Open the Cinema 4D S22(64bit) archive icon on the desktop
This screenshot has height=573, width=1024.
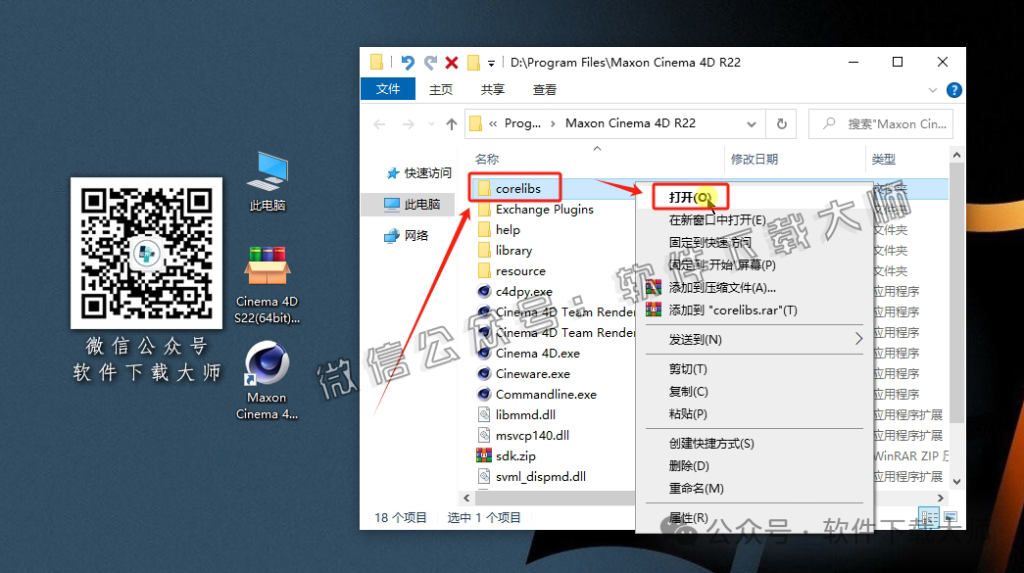tap(267, 286)
